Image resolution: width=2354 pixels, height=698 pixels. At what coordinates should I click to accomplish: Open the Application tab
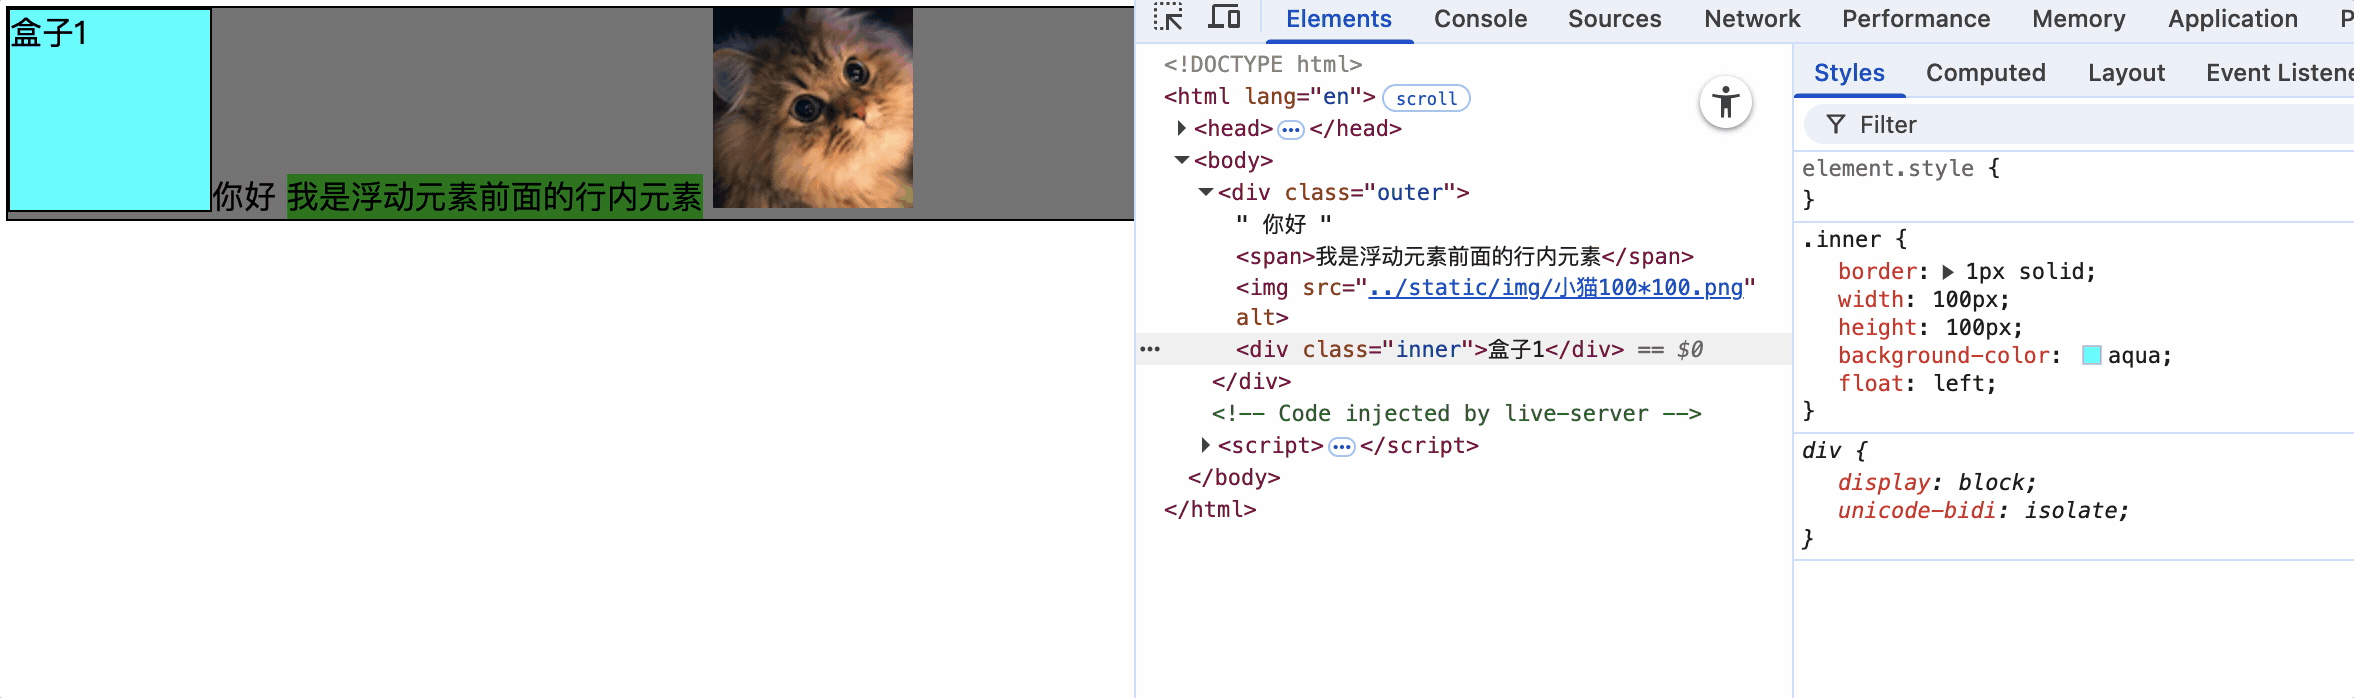(2232, 19)
